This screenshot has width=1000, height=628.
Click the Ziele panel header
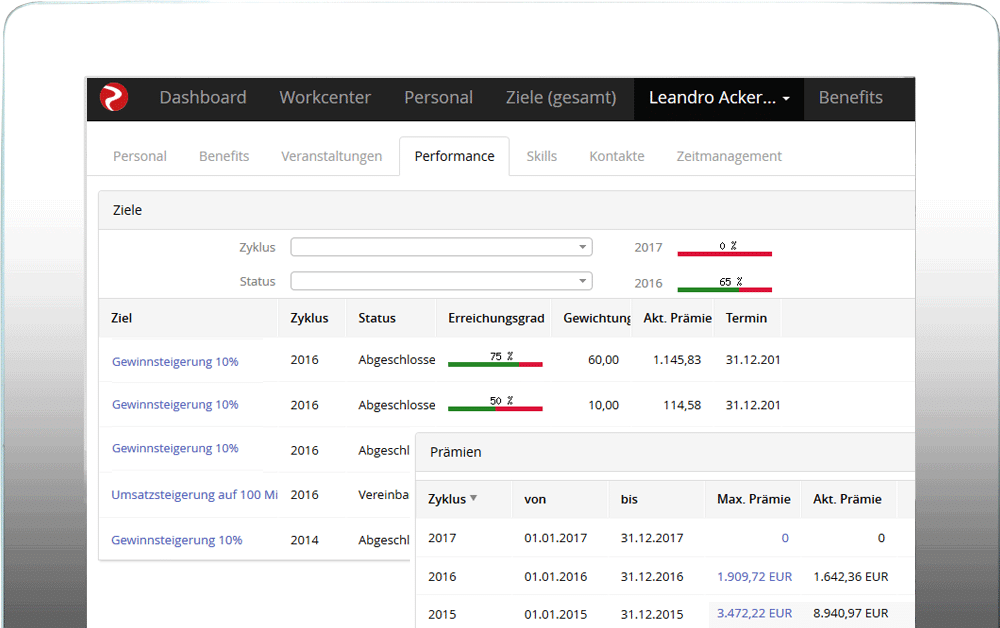(506, 210)
